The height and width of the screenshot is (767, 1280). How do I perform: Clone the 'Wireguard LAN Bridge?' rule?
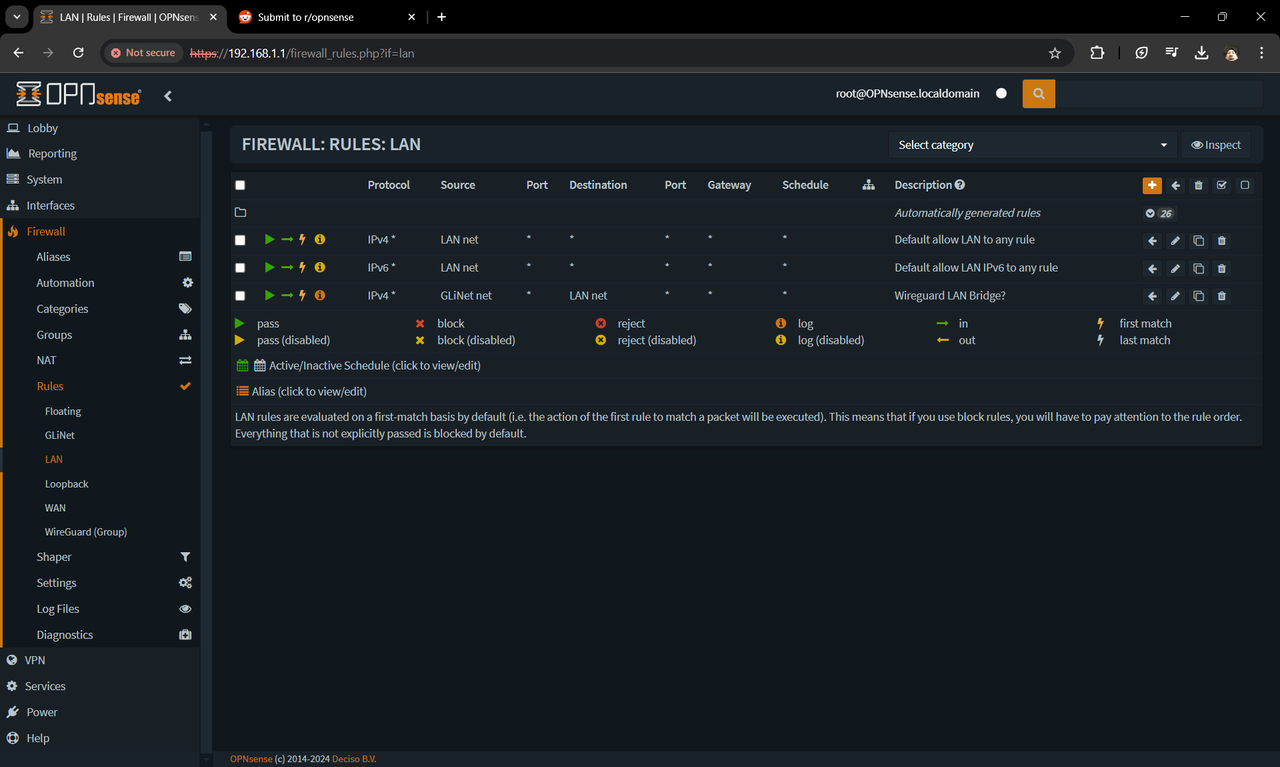tap(1199, 296)
